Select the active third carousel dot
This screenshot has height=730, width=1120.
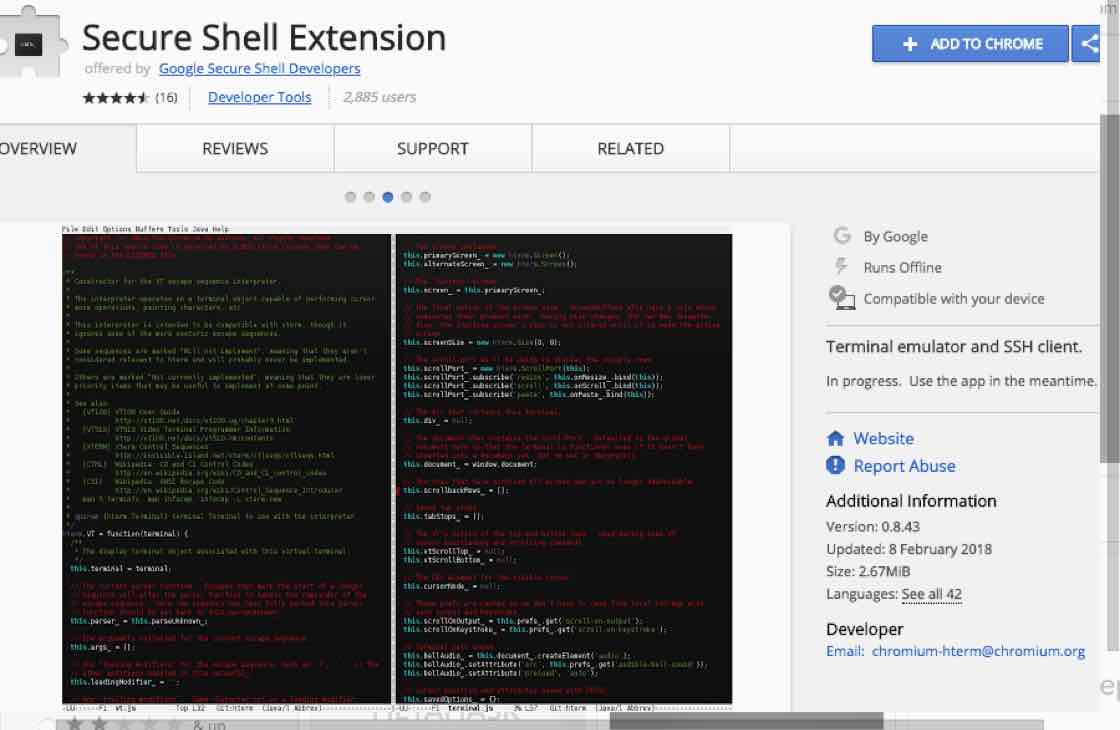388,197
